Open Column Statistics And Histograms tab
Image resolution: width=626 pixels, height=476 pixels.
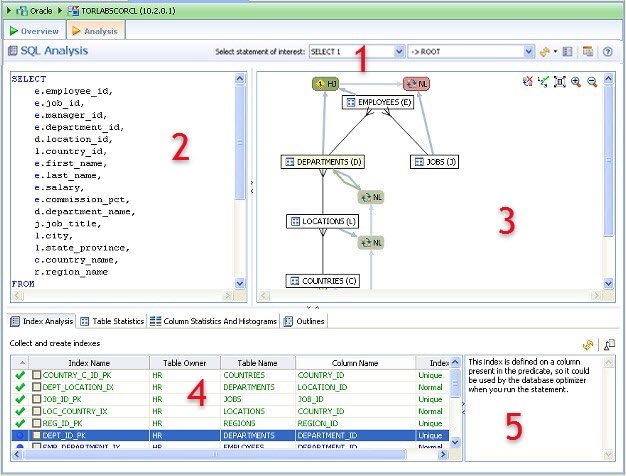point(213,321)
